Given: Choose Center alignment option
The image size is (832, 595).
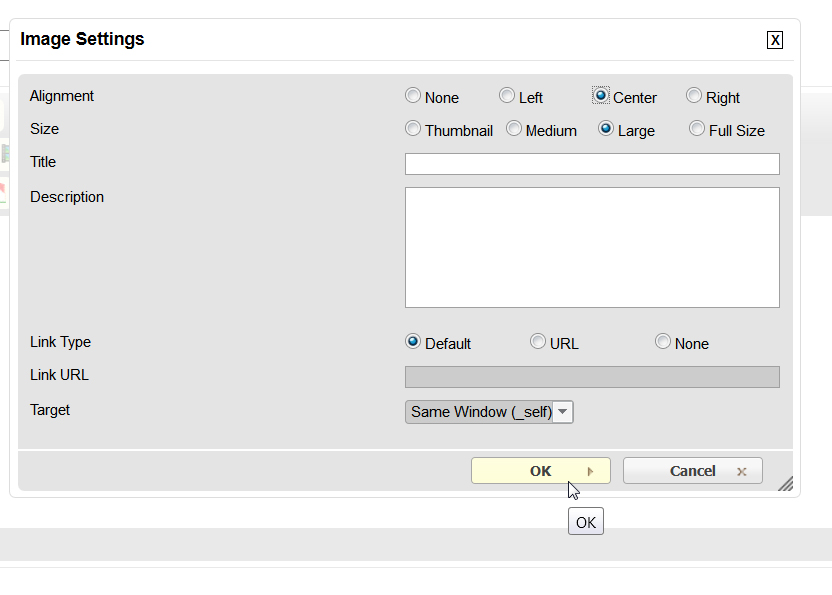Looking at the screenshot, I should point(601,96).
